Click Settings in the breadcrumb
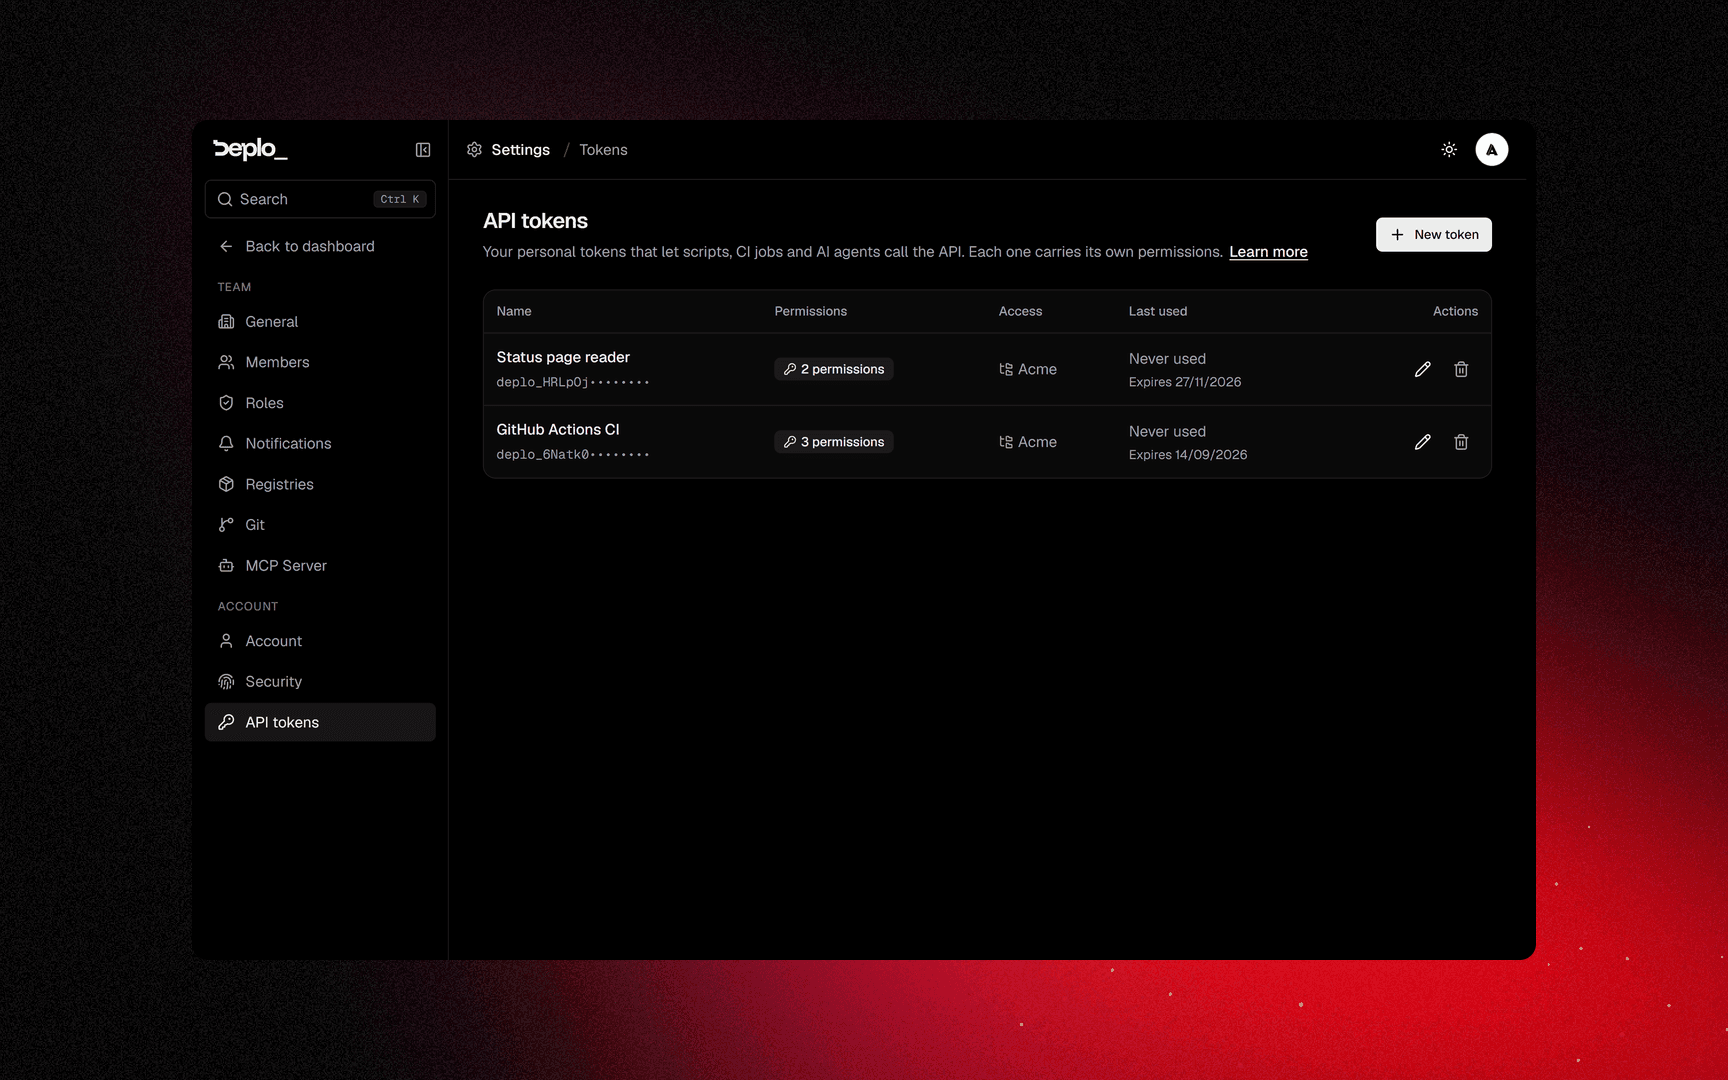The image size is (1728, 1080). (x=520, y=150)
